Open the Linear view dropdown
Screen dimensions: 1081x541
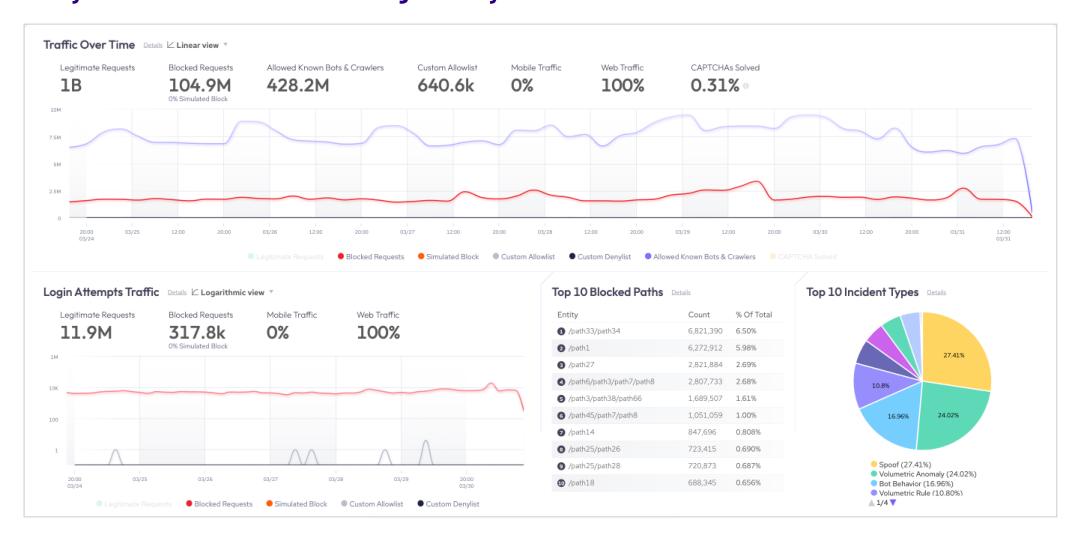tap(225, 45)
